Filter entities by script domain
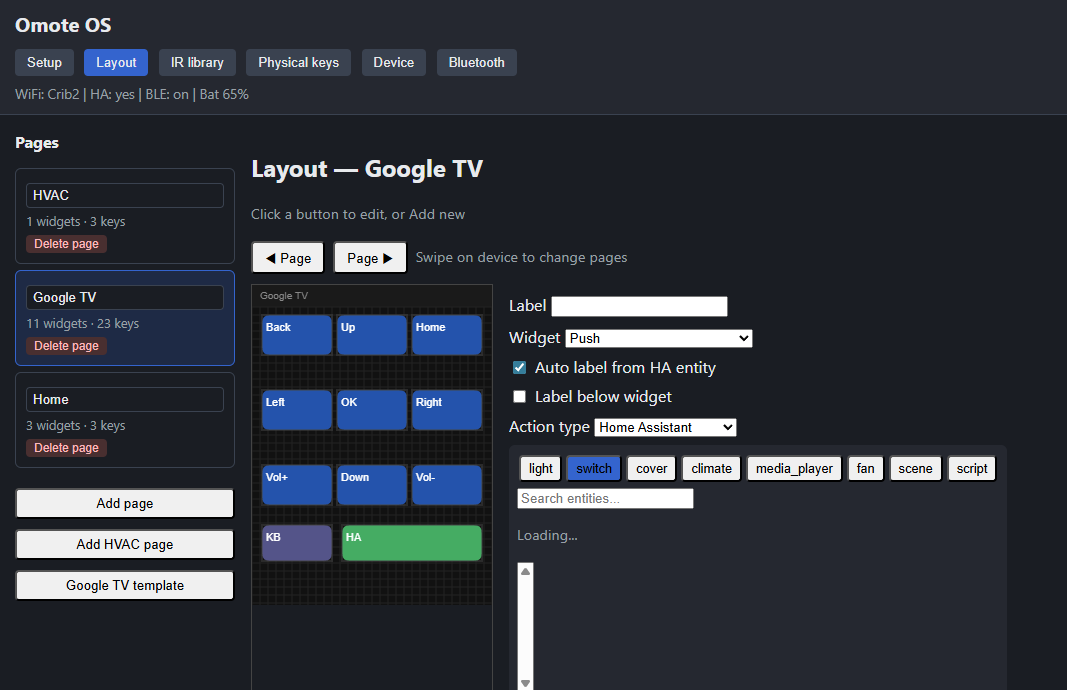The height and width of the screenshot is (690, 1067). (972, 468)
